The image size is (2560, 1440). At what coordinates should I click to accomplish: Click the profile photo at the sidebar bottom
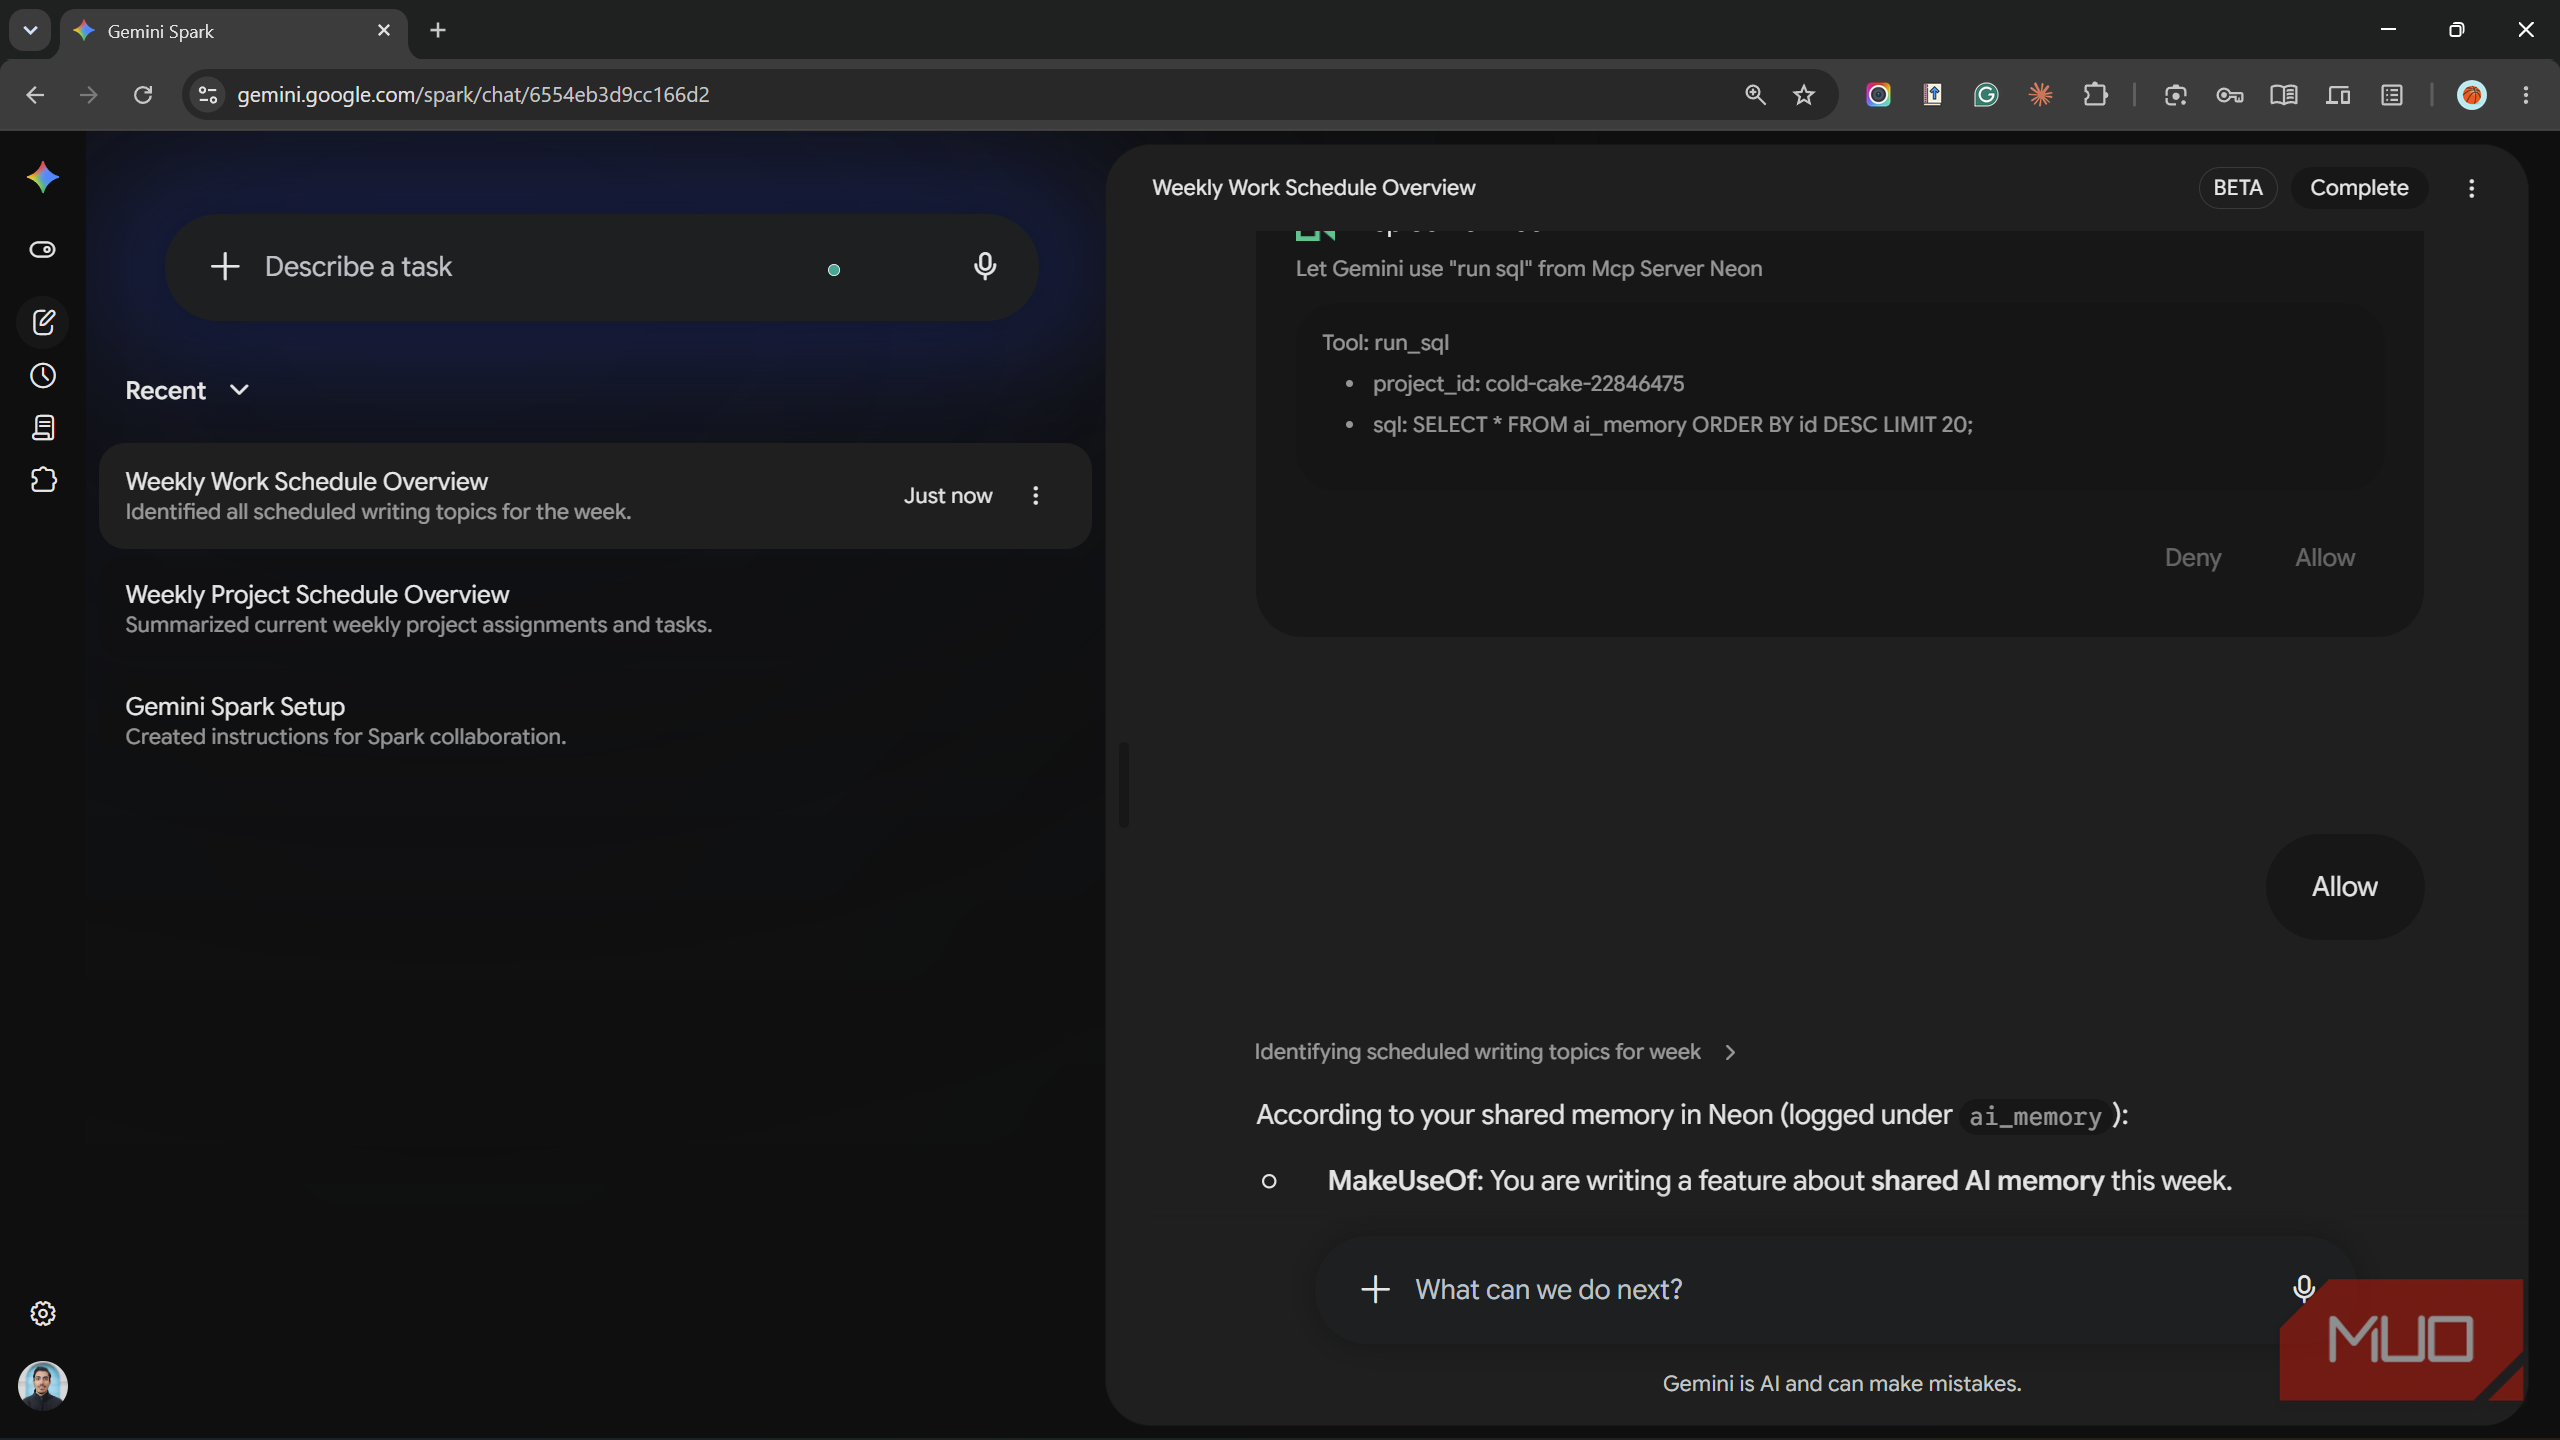43,1386
